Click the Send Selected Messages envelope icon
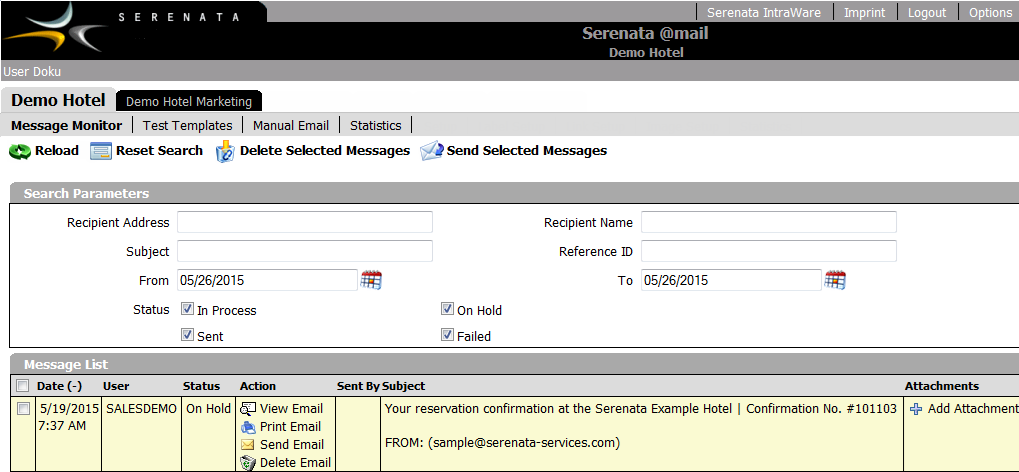This screenshot has height=472, width=1019. 432,151
